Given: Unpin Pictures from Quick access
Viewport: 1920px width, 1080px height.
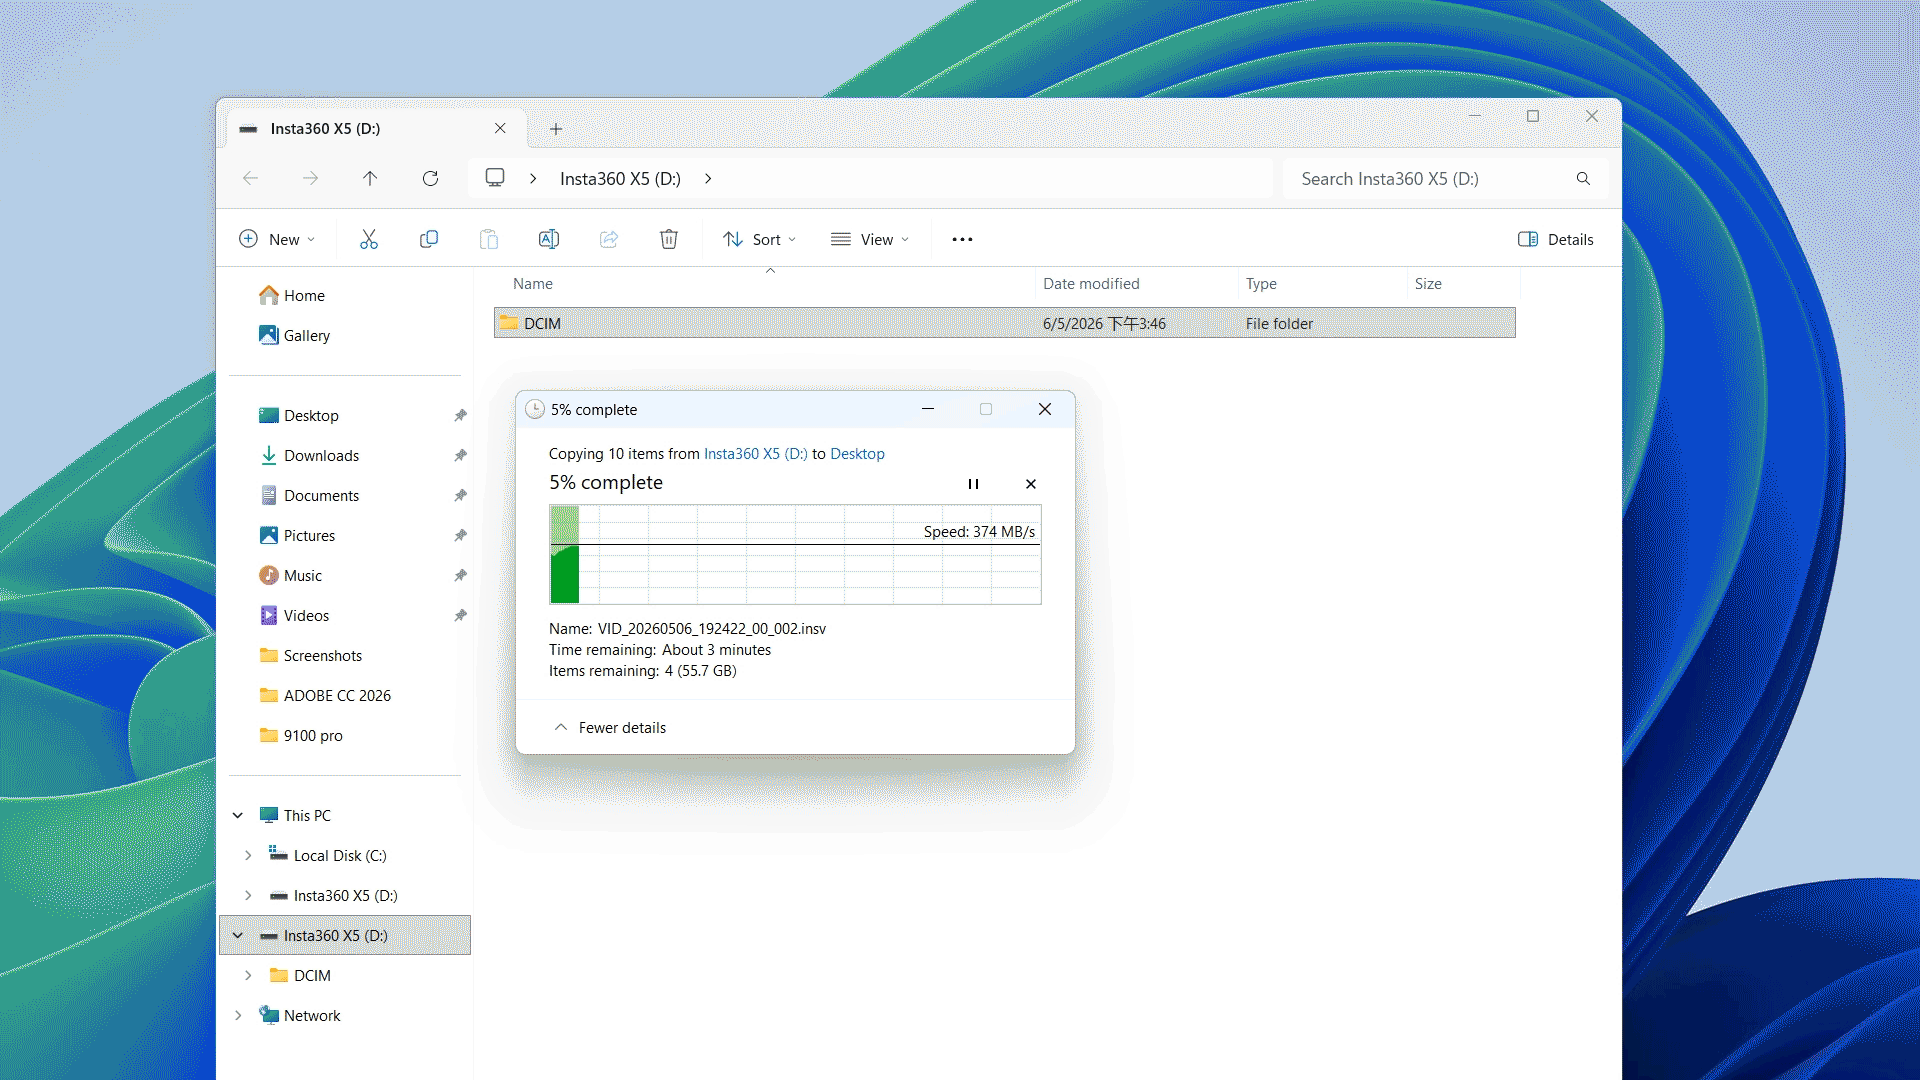Looking at the screenshot, I should (460, 535).
